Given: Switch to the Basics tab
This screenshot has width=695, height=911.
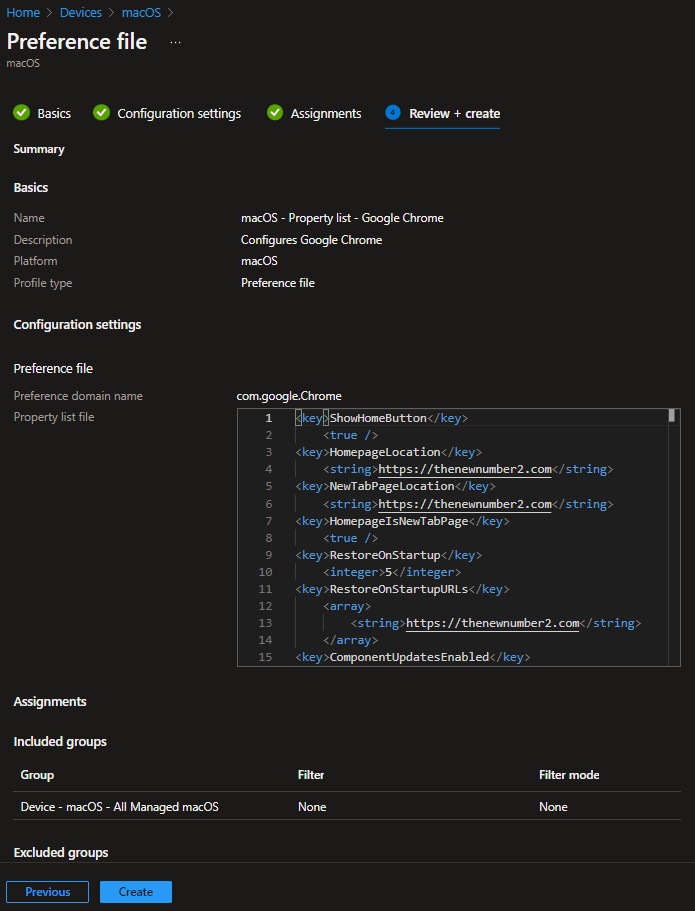Looking at the screenshot, I should (x=54, y=114).
